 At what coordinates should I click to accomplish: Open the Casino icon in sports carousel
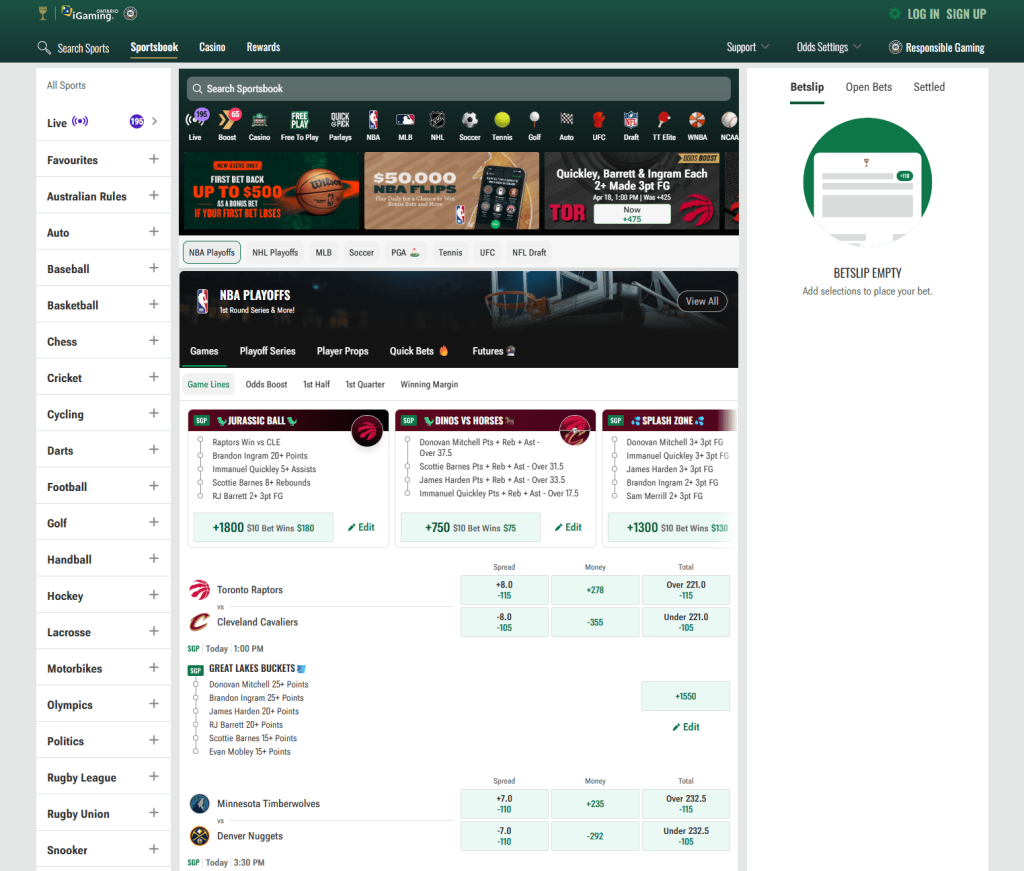(259, 125)
